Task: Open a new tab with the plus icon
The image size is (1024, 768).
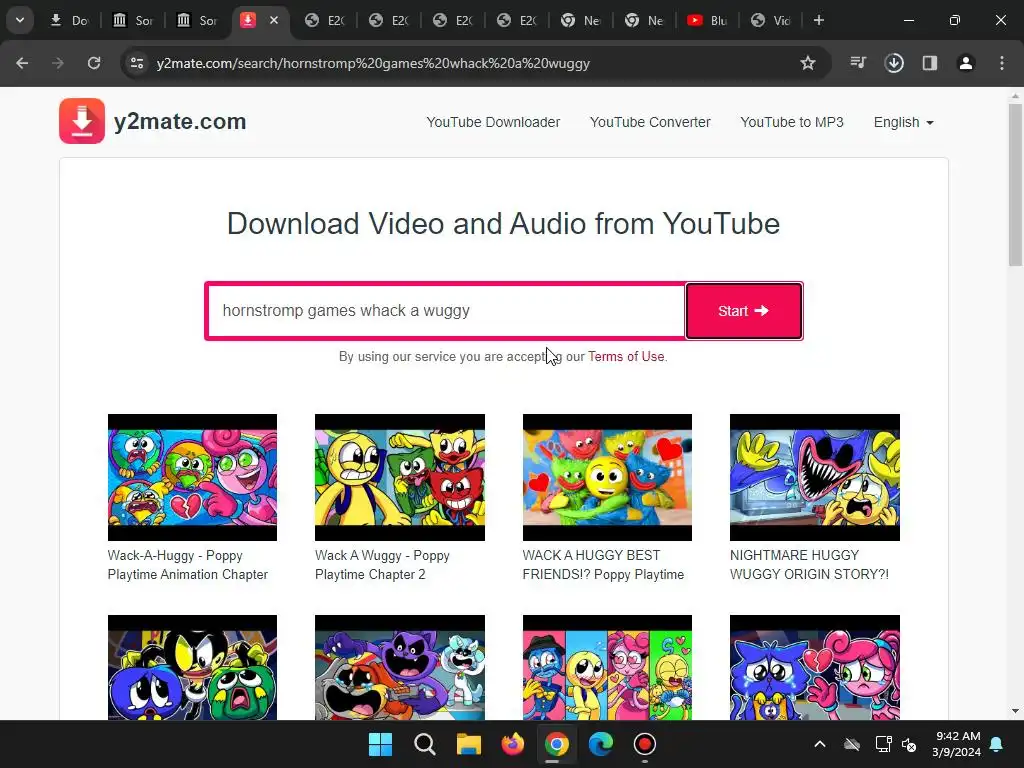Action: pos(818,20)
